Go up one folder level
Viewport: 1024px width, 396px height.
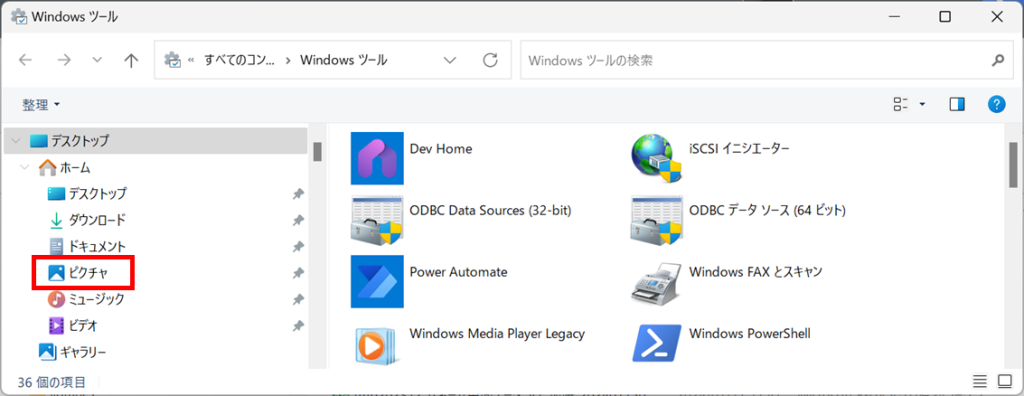[131, 60]
